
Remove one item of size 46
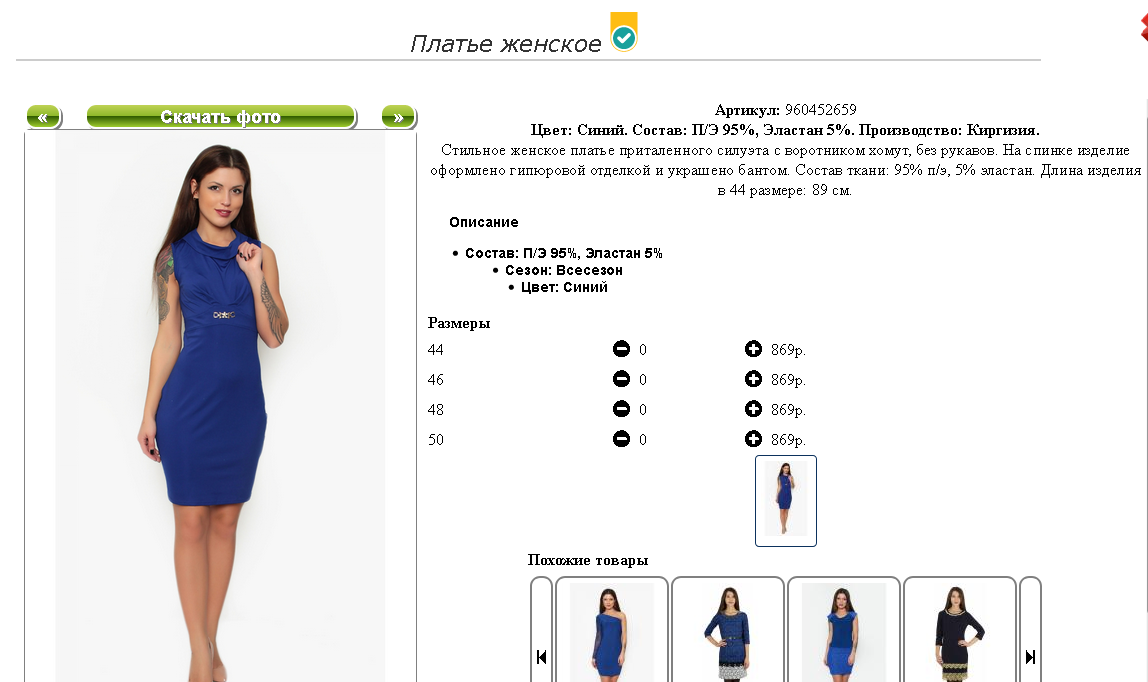click(x=621, y=379)
